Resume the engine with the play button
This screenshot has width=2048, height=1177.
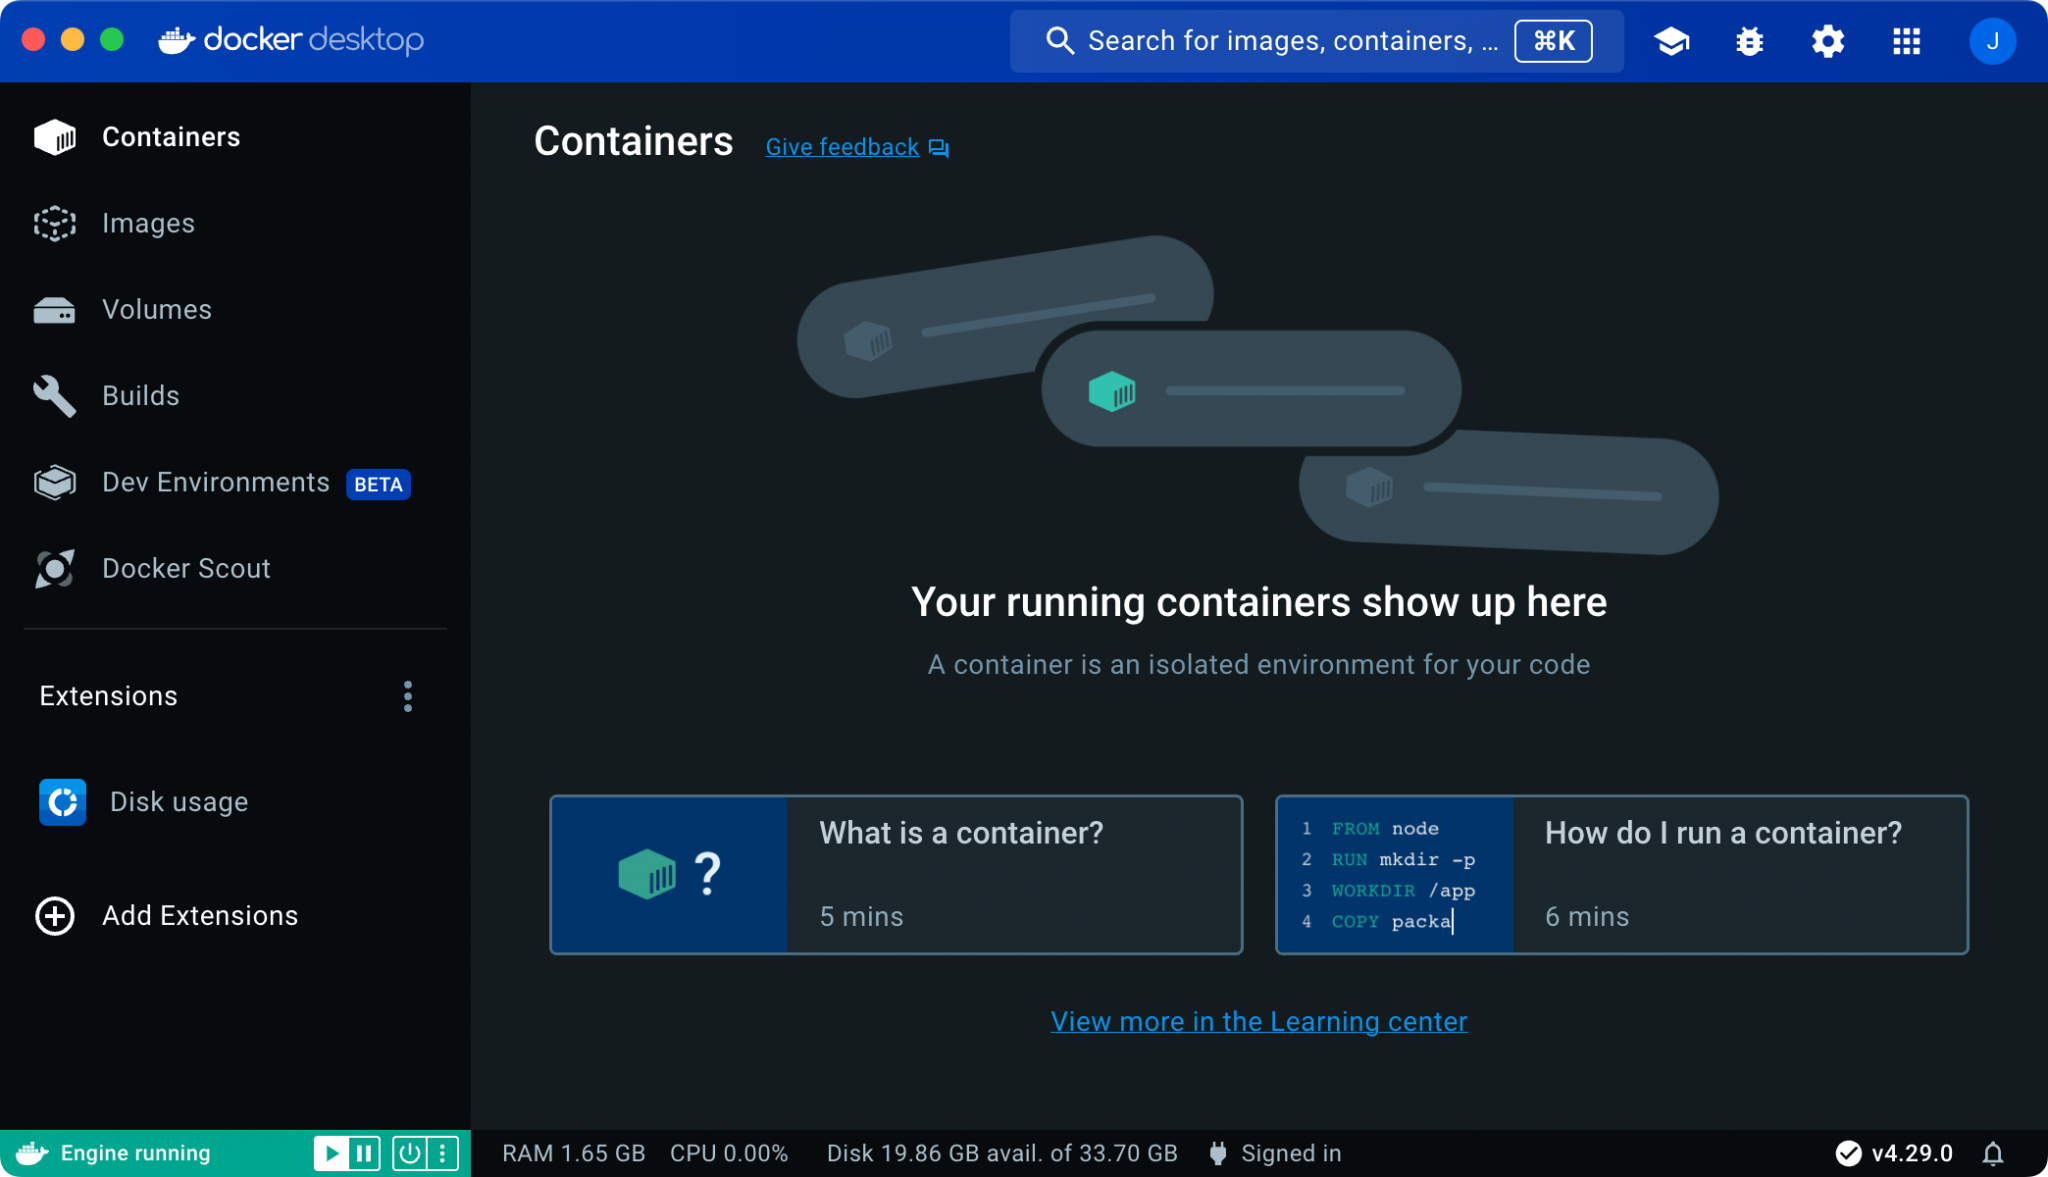click(x=331, y=1154)
